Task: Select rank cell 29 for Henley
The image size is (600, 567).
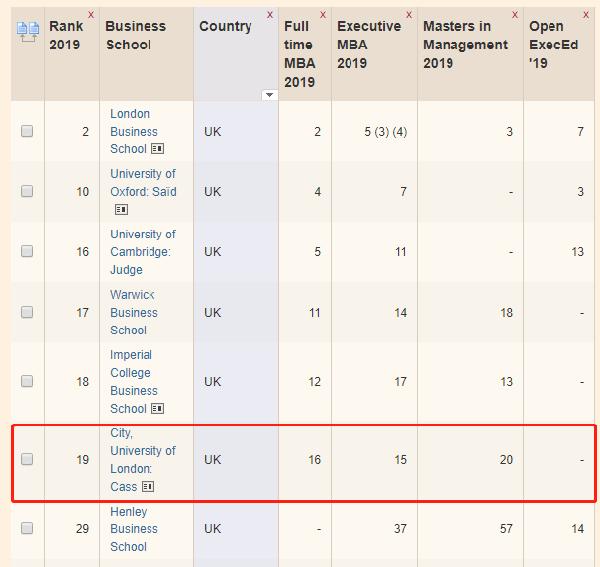Action: [x=82, y=529]
